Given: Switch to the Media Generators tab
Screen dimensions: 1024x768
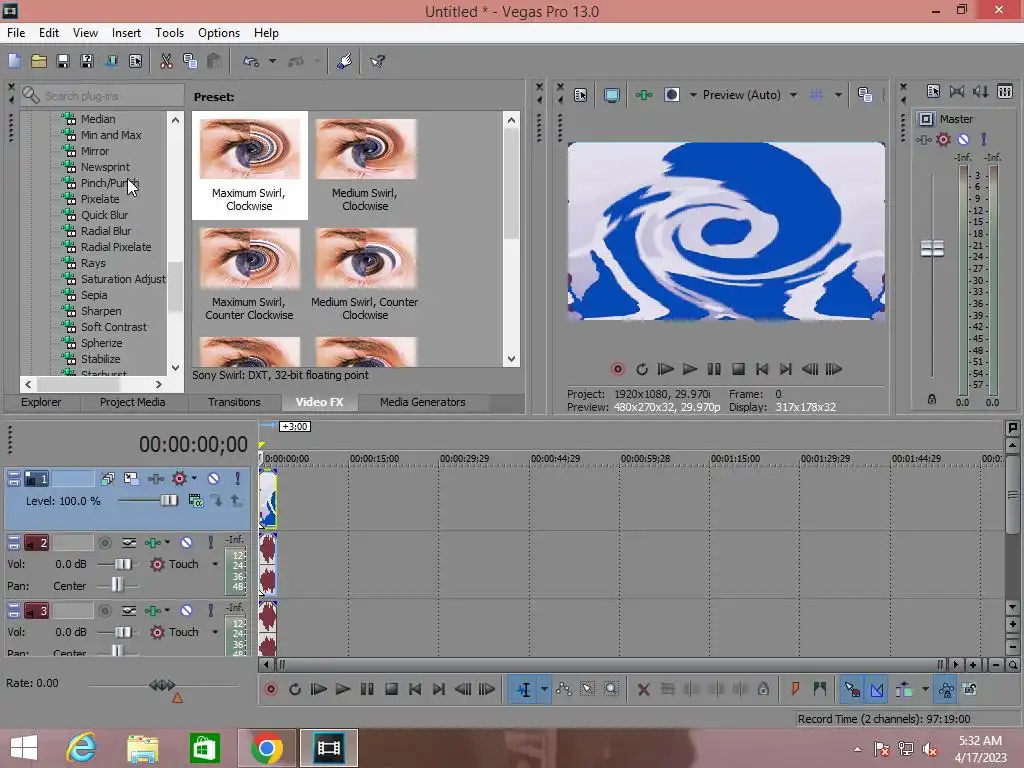Looking at the screenshot, I should pyautogui.click(x=423, y=402).
